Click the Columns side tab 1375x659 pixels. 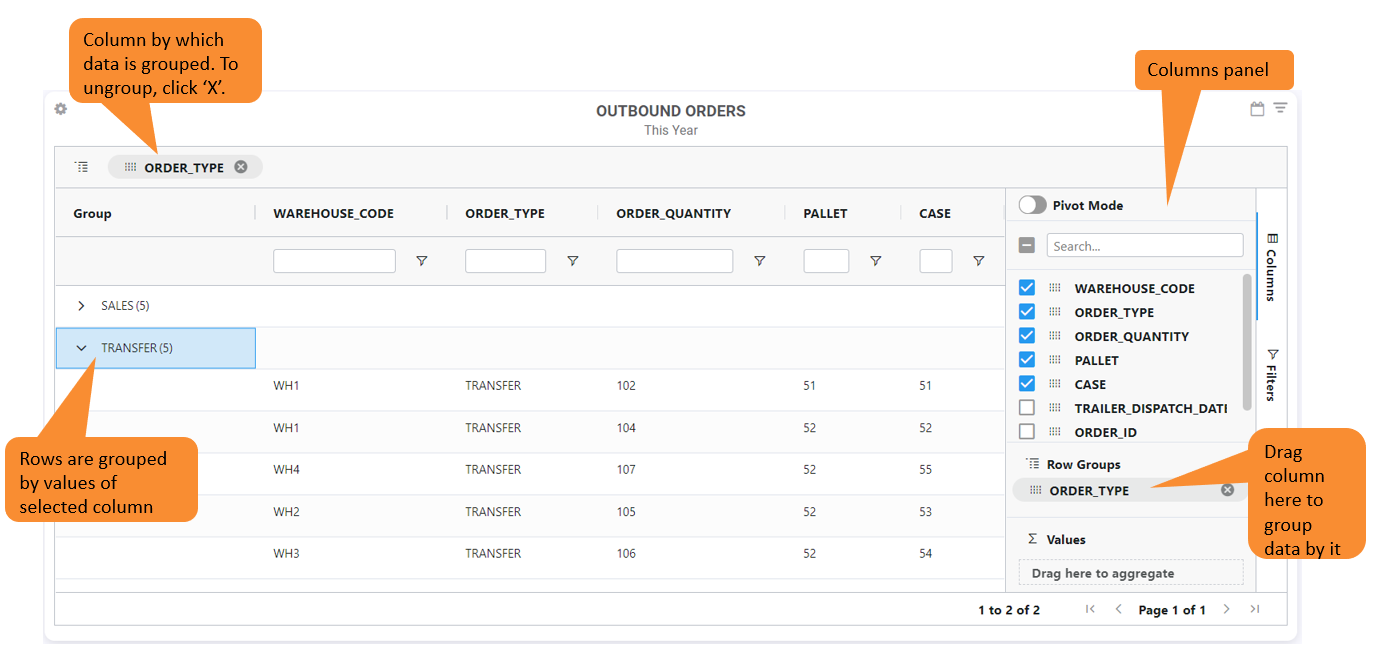point(1272,266)
